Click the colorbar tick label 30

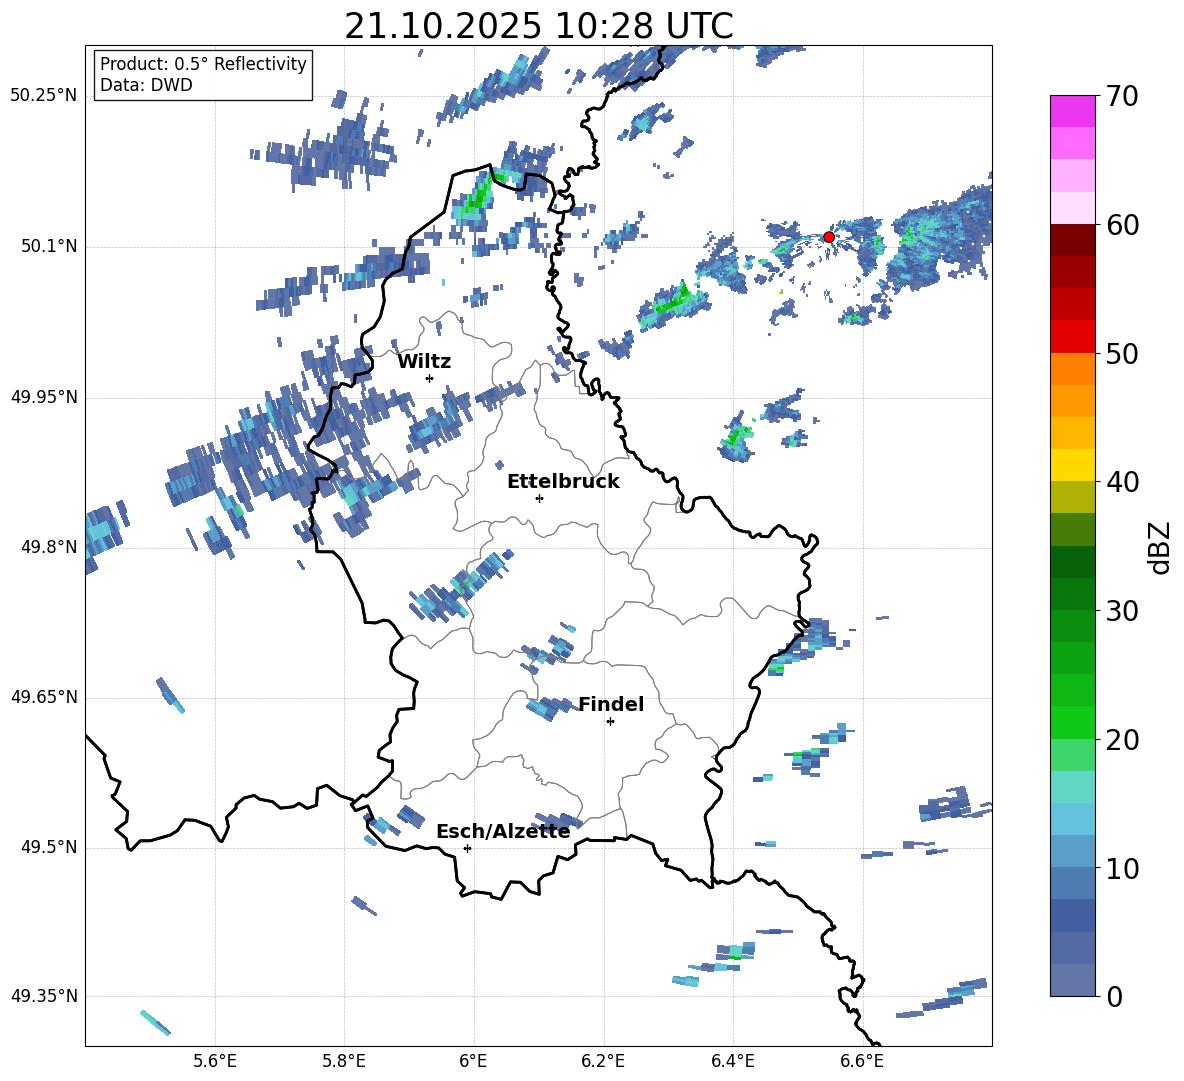click(x=1122, y=611)
